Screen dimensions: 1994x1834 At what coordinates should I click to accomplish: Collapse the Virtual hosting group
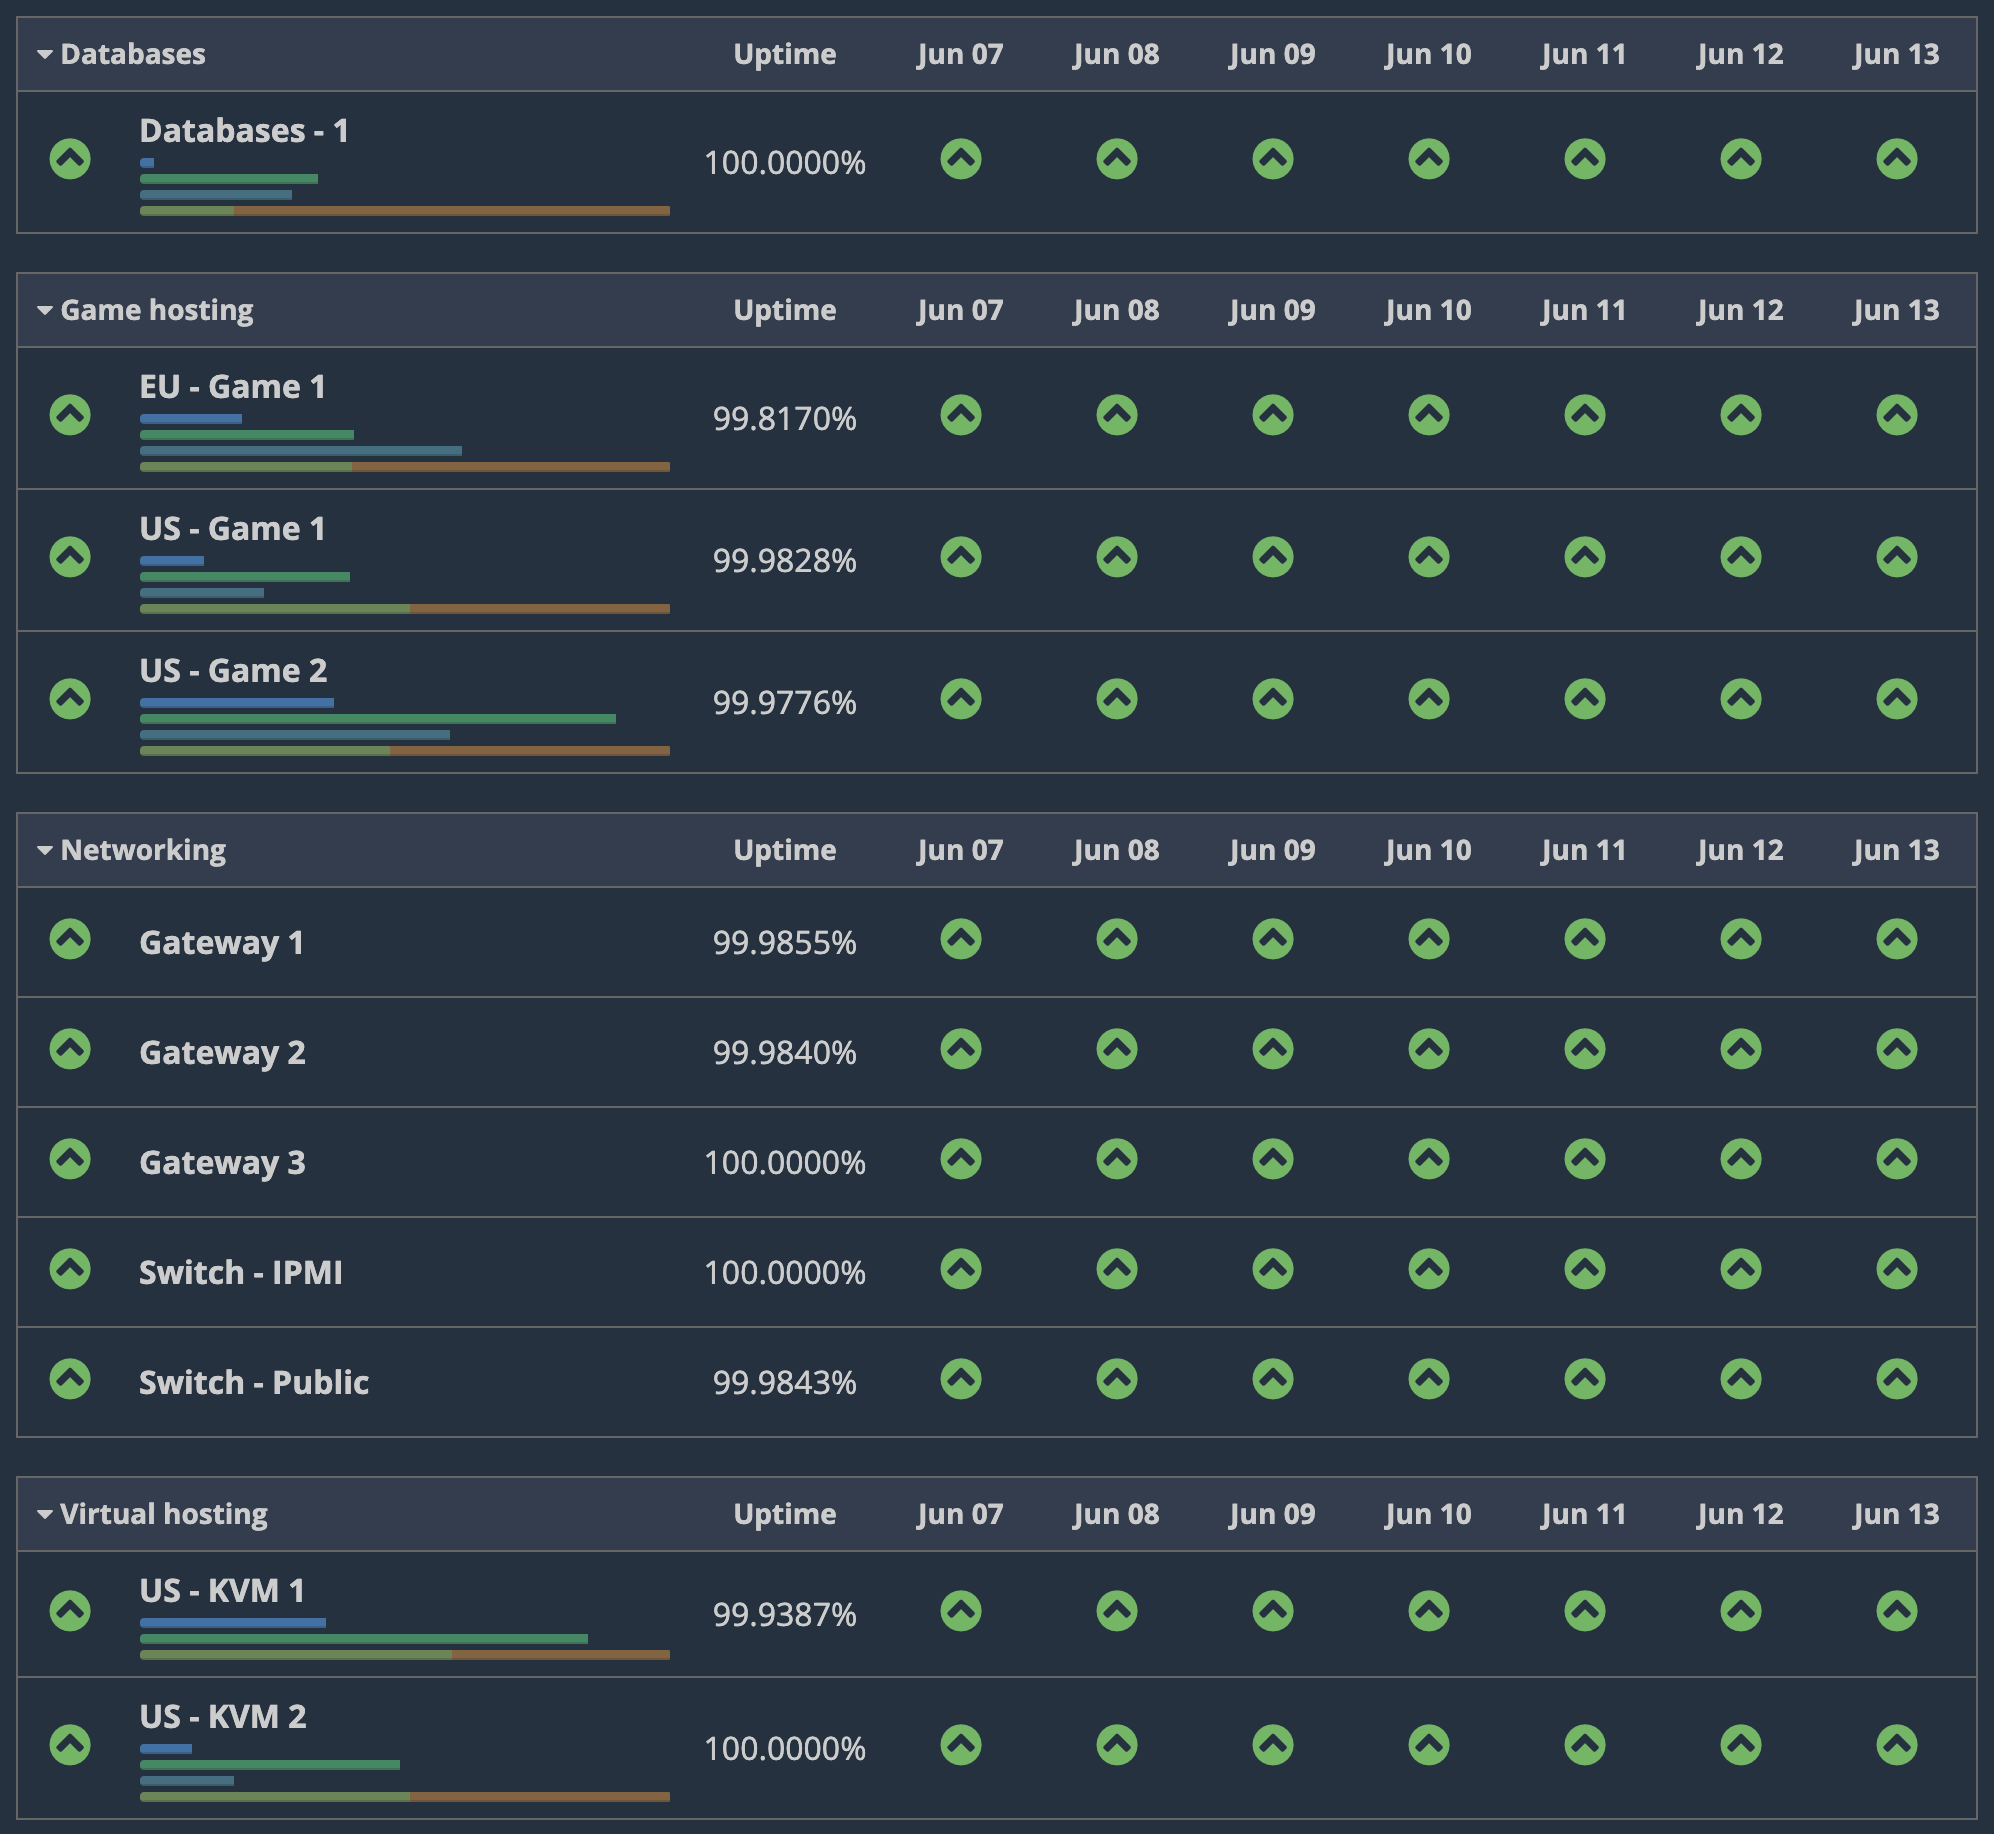45,1514
